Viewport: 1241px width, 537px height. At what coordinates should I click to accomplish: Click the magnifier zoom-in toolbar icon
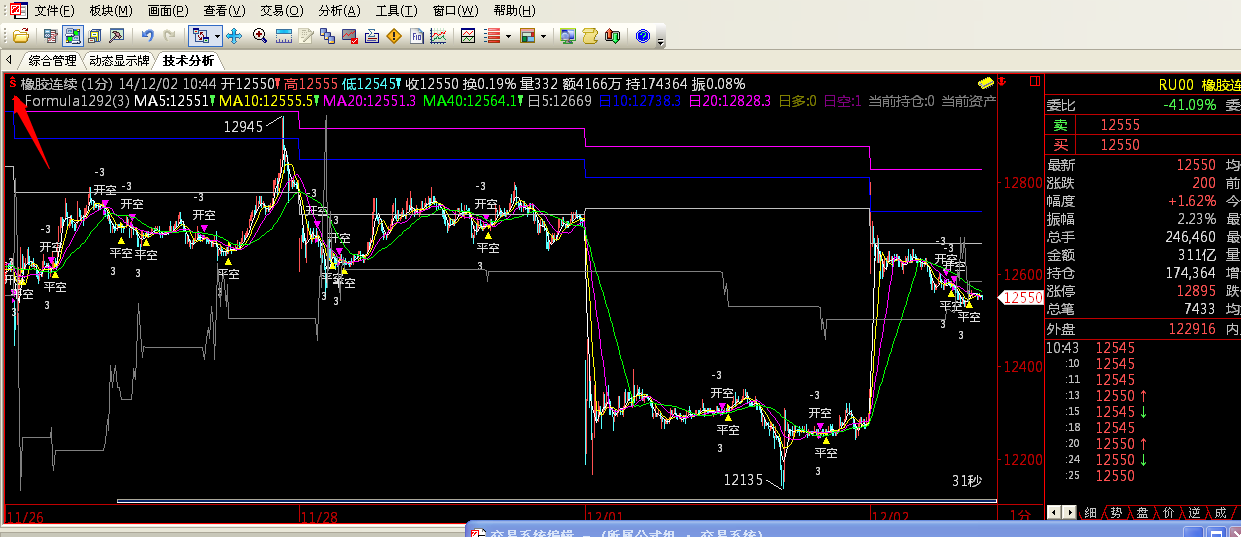tap(260, 36)
